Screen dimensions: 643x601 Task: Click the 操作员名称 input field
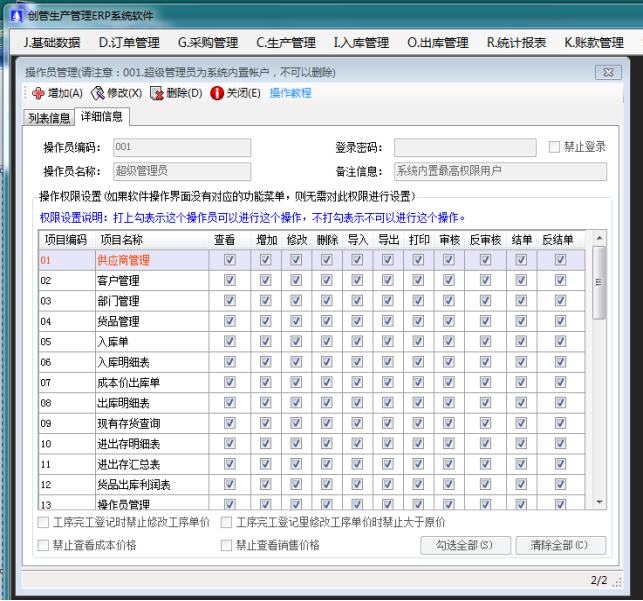[x=182, y=171]
